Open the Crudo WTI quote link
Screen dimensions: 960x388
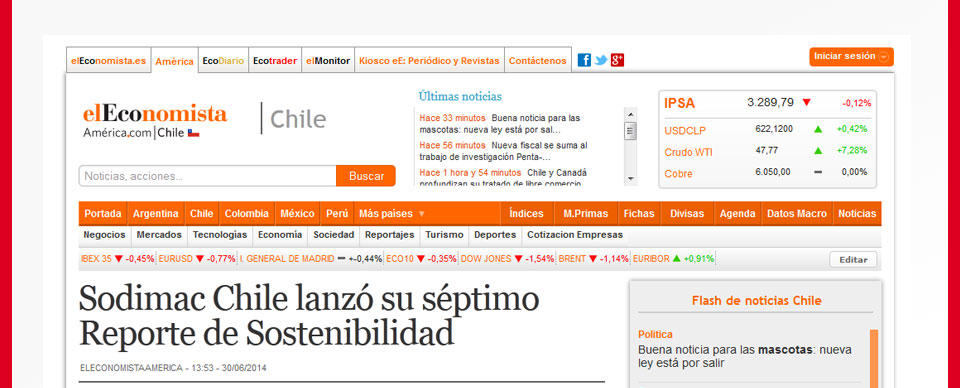point(688,152)
